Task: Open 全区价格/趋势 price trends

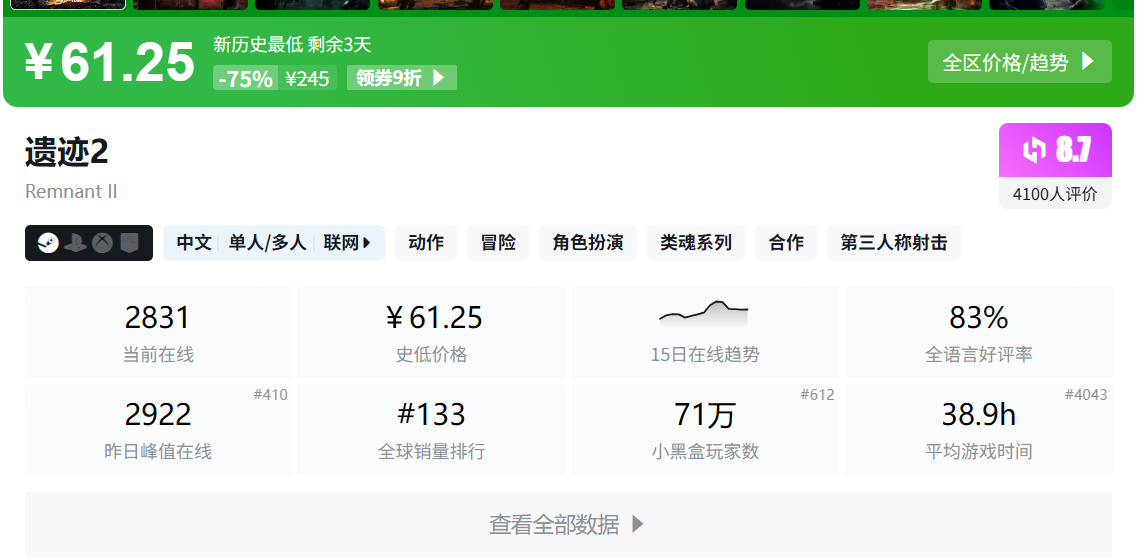Action: point(1019,62)
